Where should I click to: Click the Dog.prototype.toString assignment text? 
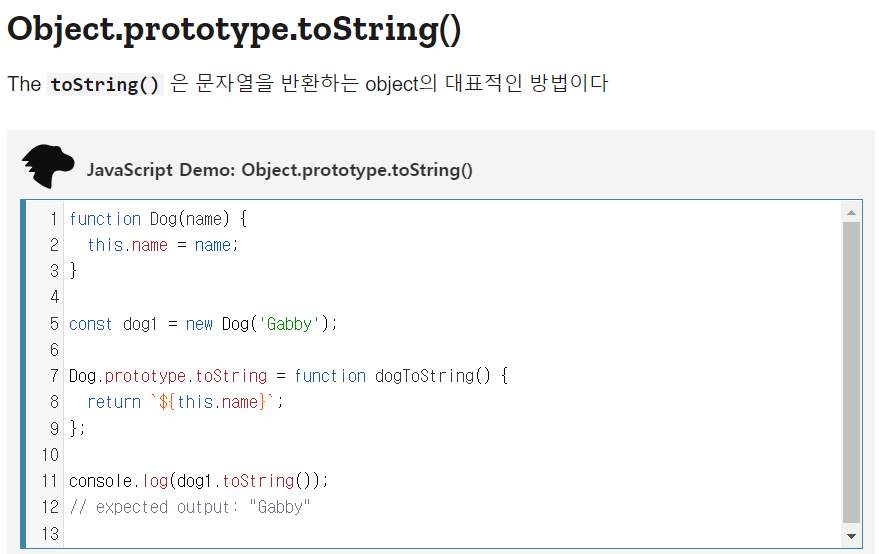click(167, 376)
